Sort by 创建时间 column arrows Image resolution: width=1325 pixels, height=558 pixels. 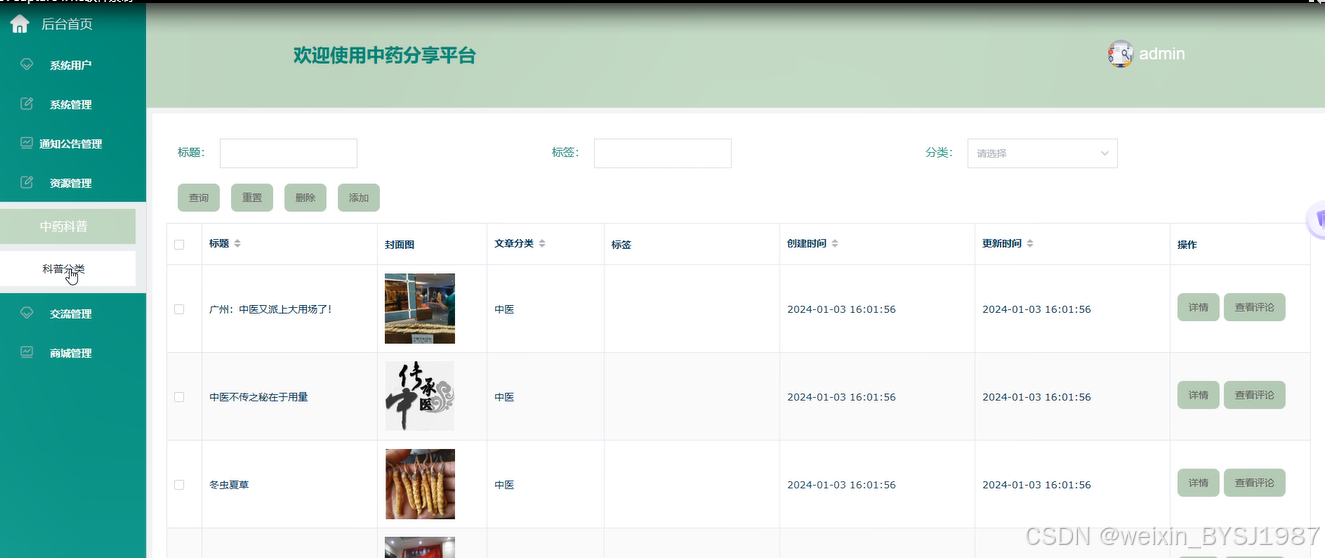835,244
